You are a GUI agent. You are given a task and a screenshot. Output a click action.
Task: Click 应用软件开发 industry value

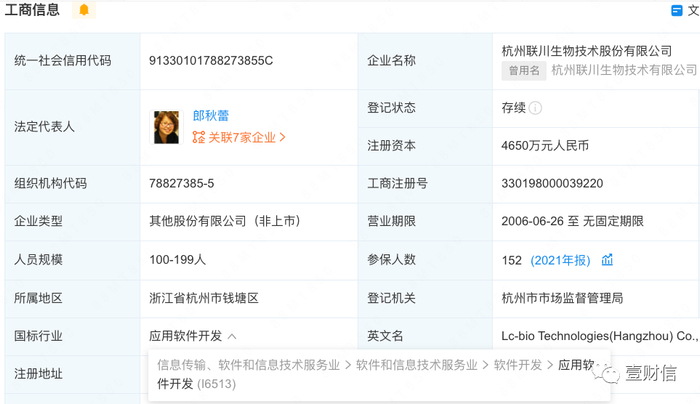point(185,336)
